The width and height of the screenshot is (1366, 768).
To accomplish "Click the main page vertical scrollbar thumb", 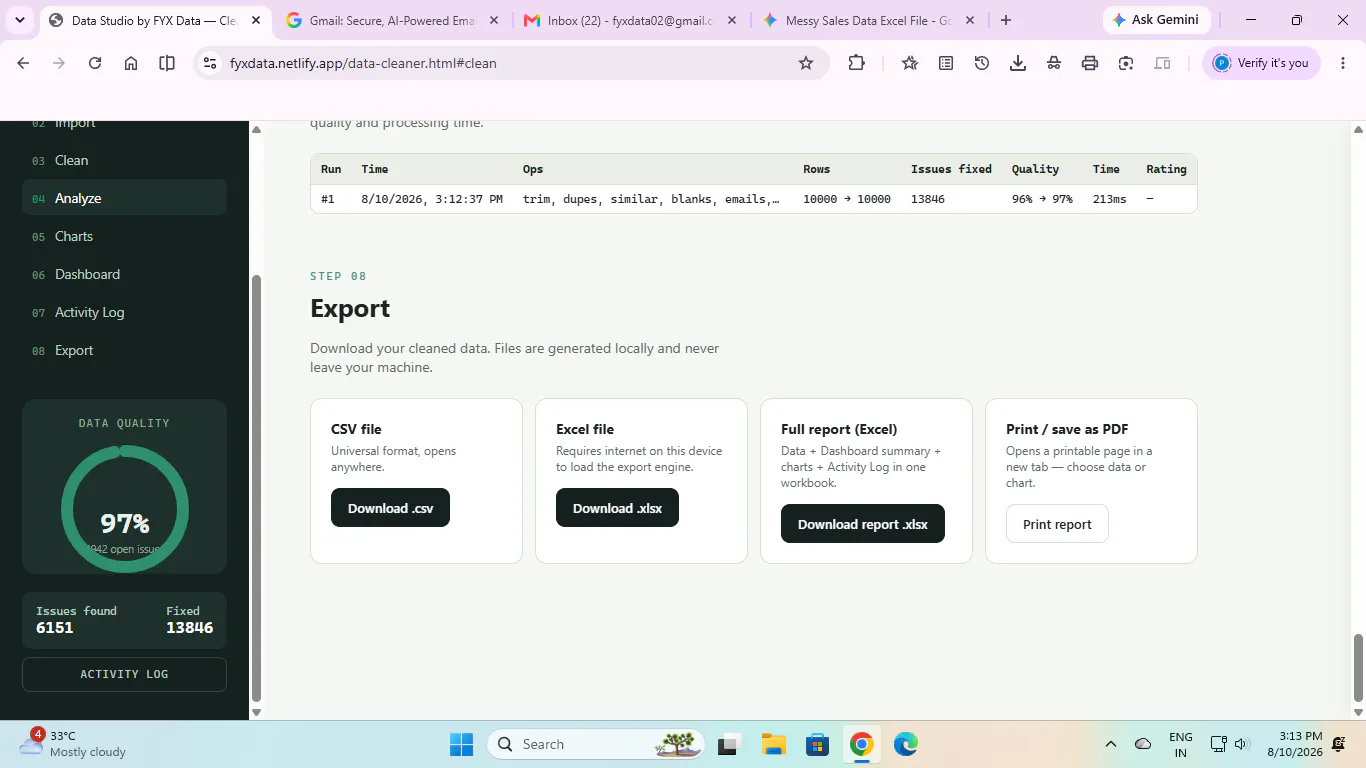I will (1358, 668).
